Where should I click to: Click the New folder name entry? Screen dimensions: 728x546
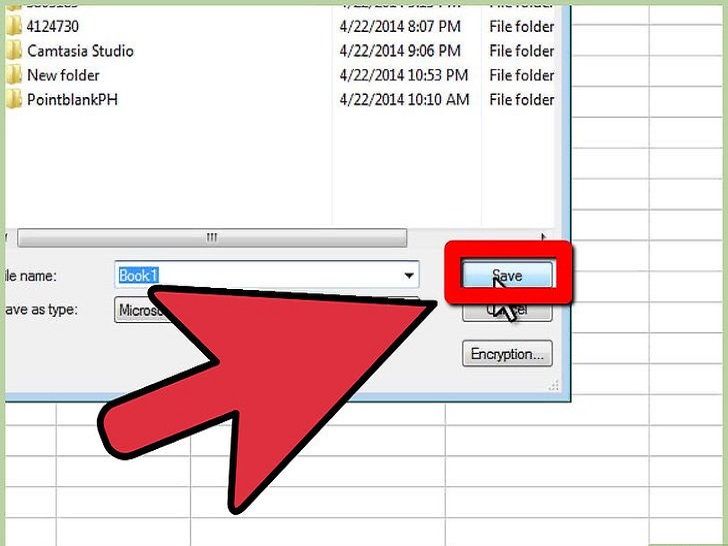pyautogui.click(x=63, y=75)
